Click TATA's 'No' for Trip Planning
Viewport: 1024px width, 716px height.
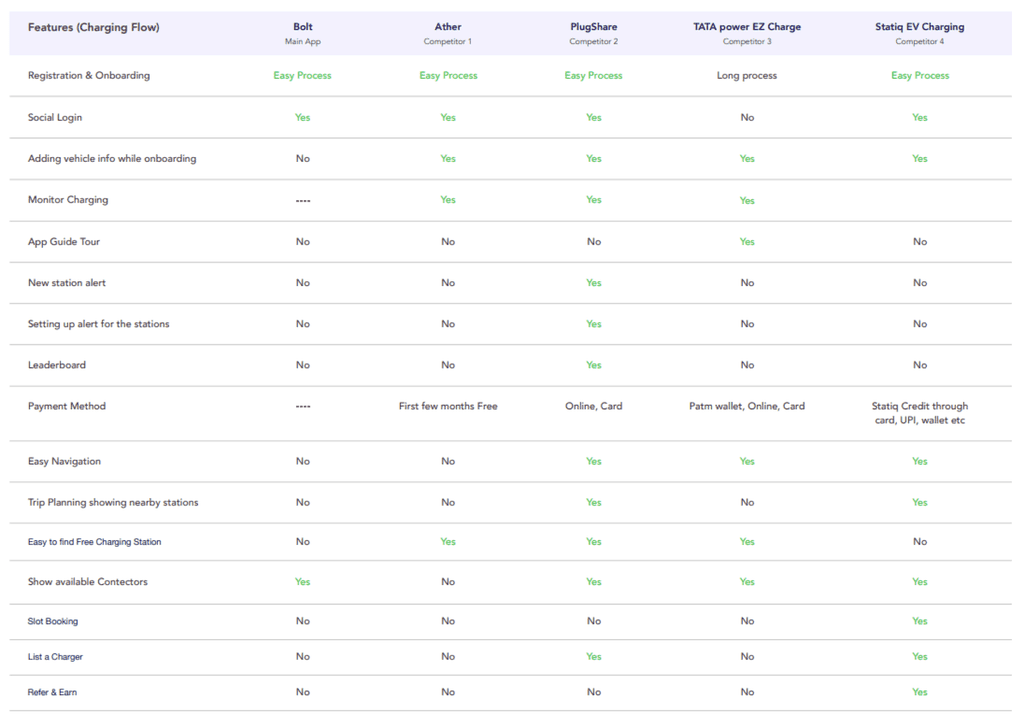[x=747, y=502]
